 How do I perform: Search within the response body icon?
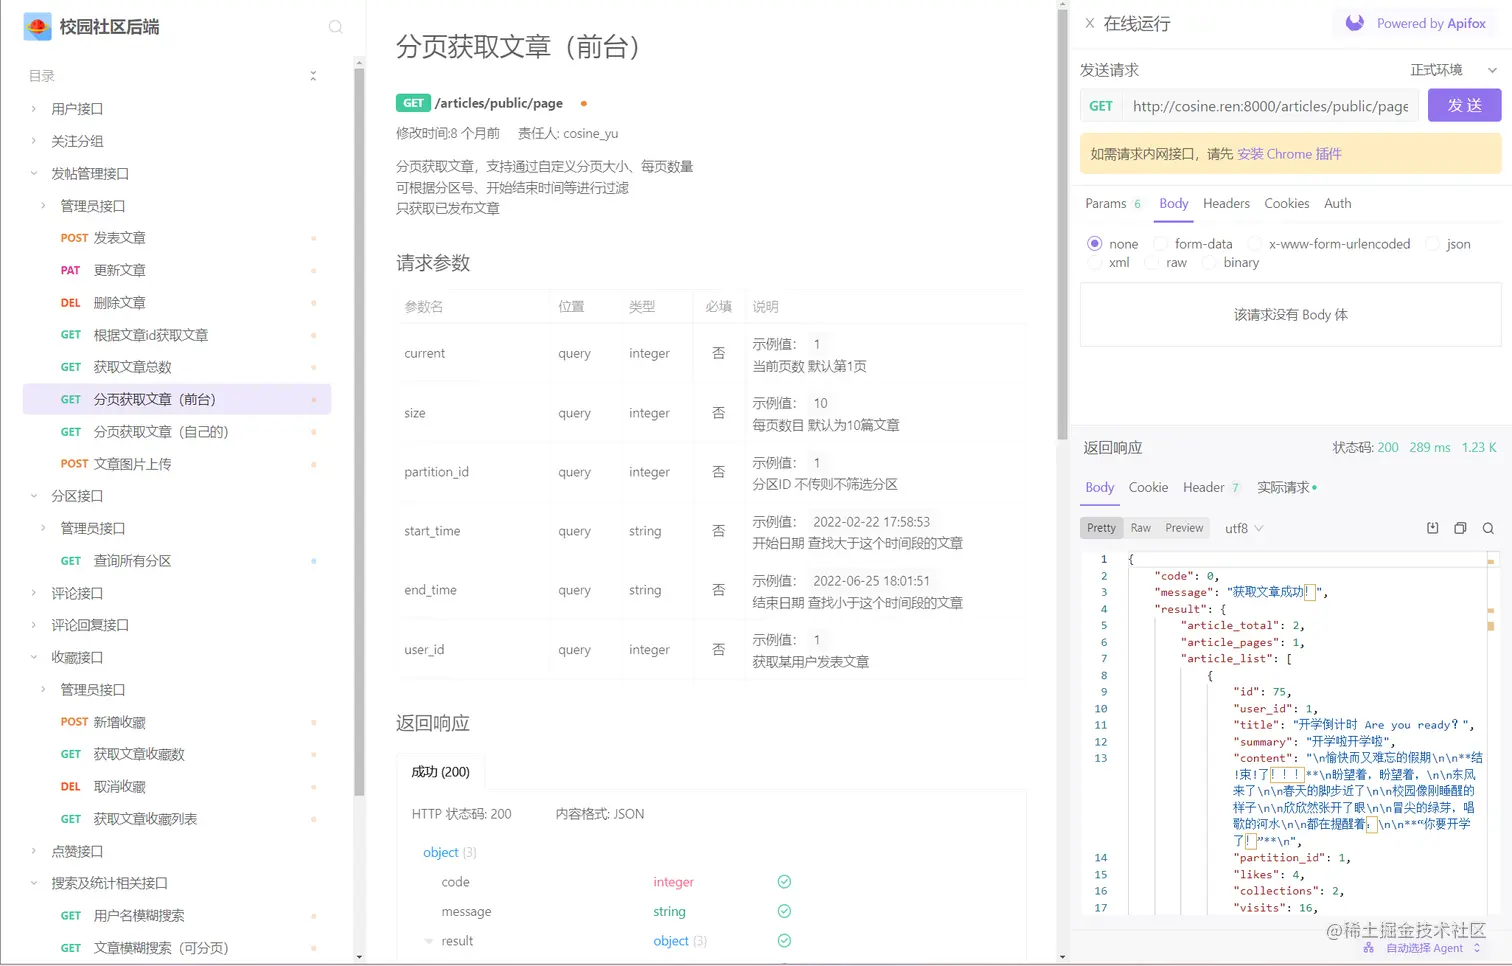pyautogui.click(x=1488, y=528)
